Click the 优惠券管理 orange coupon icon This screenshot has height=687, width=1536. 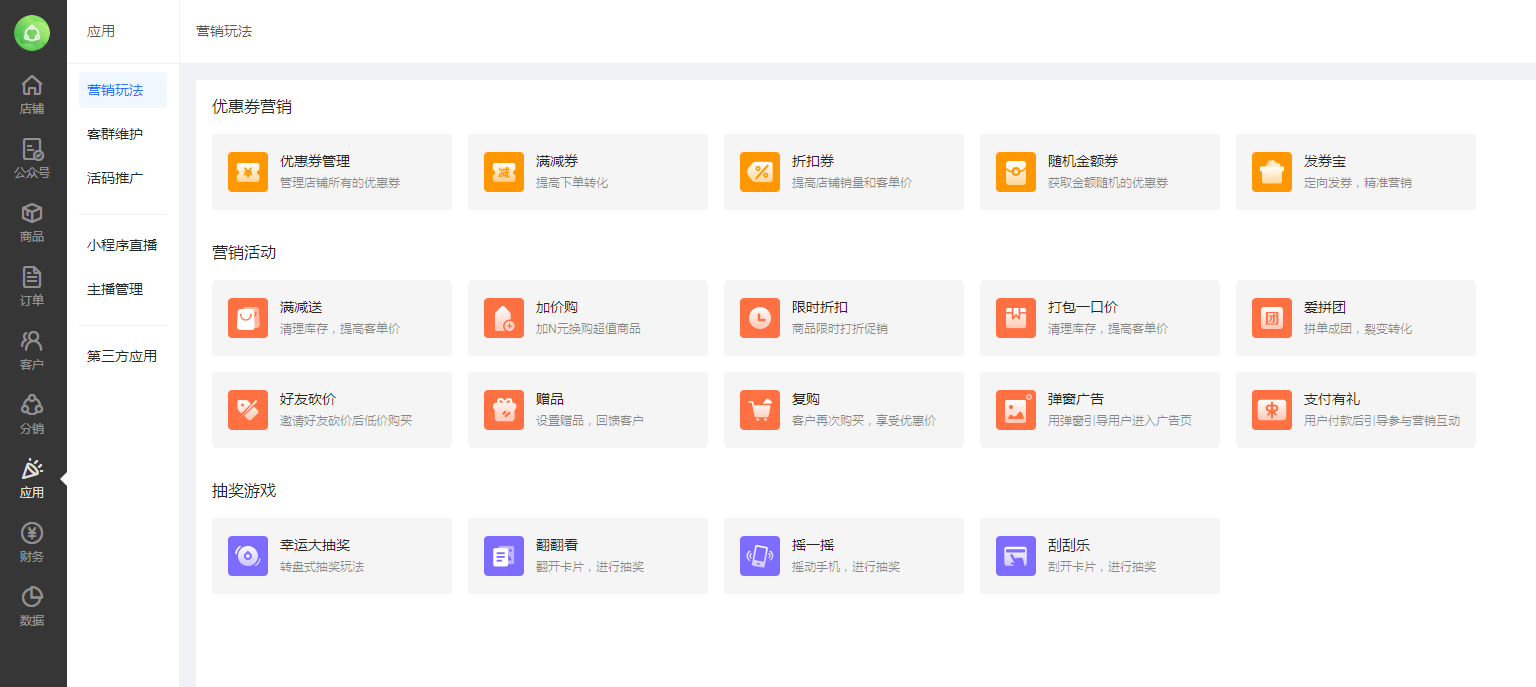coord(248,172)
